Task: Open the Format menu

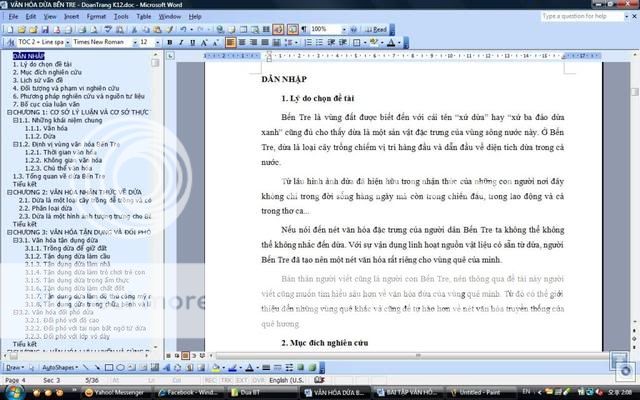Action: [x=97, y=17]
